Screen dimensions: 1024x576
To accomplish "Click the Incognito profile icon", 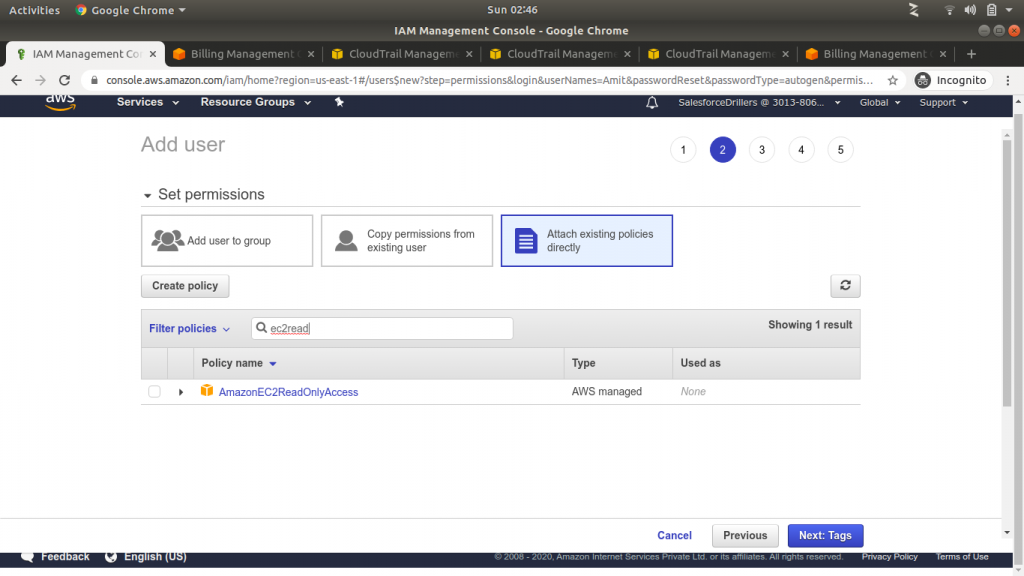I will click(922, 80).
